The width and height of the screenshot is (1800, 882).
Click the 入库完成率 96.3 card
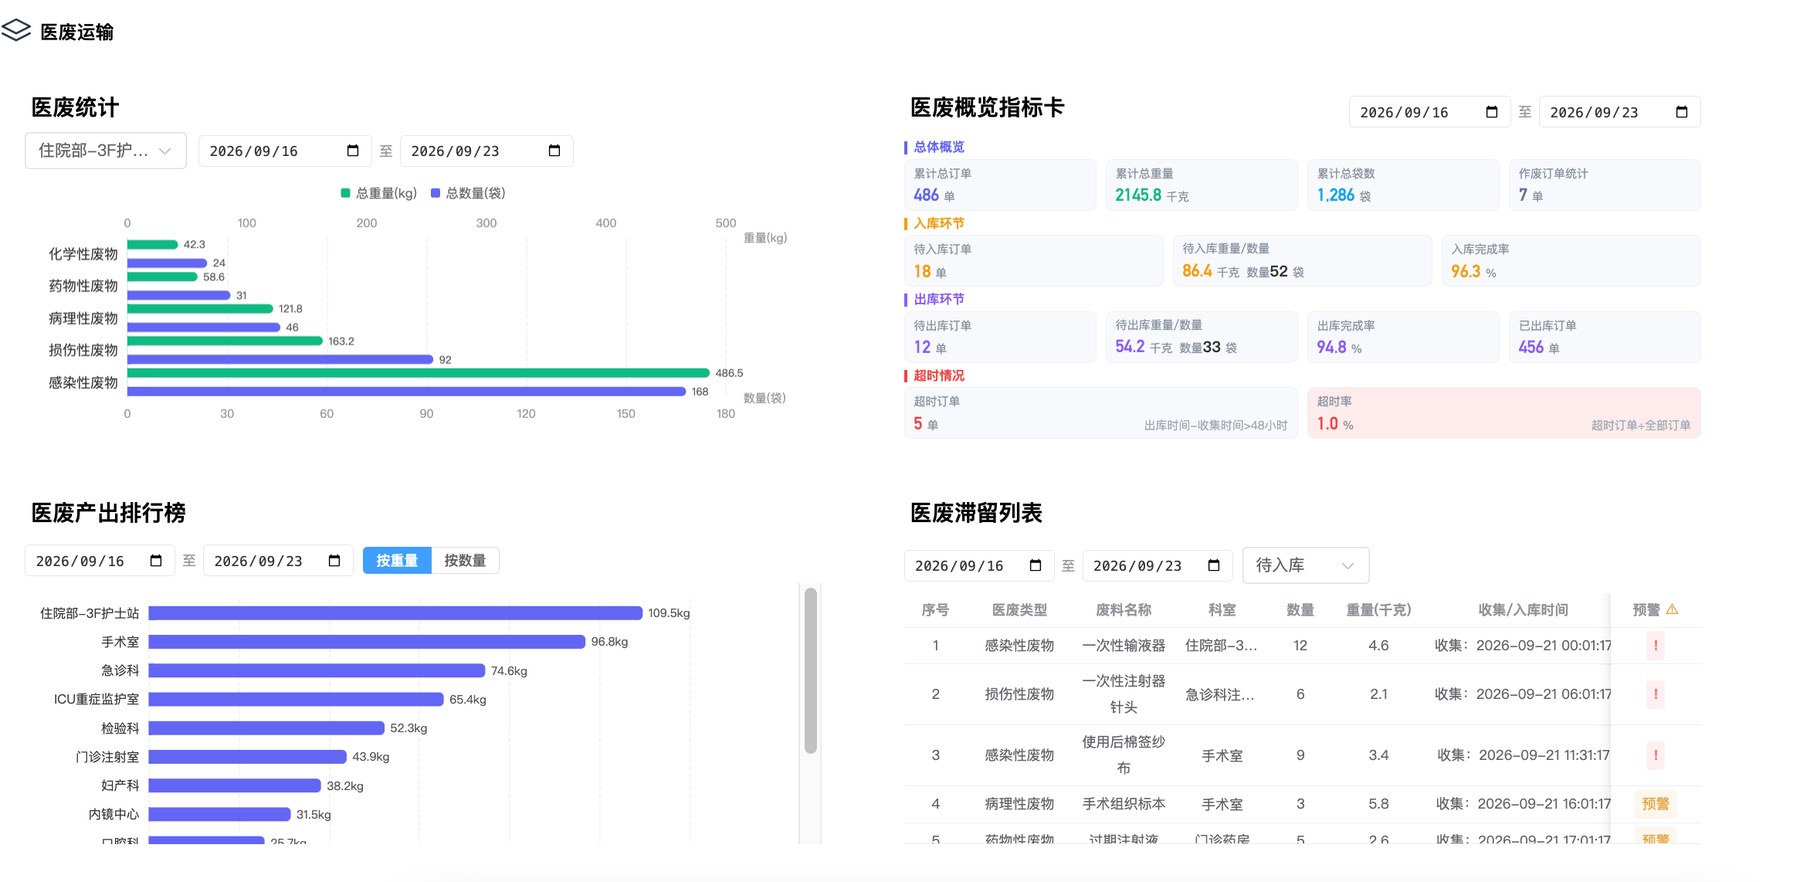coord(1571,261)
